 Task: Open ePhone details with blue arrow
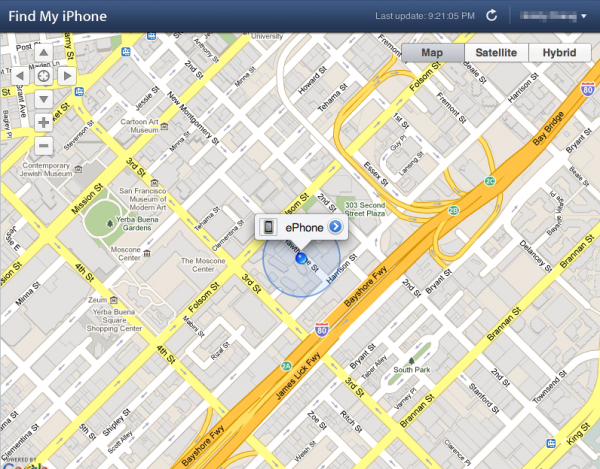[335, 226]
